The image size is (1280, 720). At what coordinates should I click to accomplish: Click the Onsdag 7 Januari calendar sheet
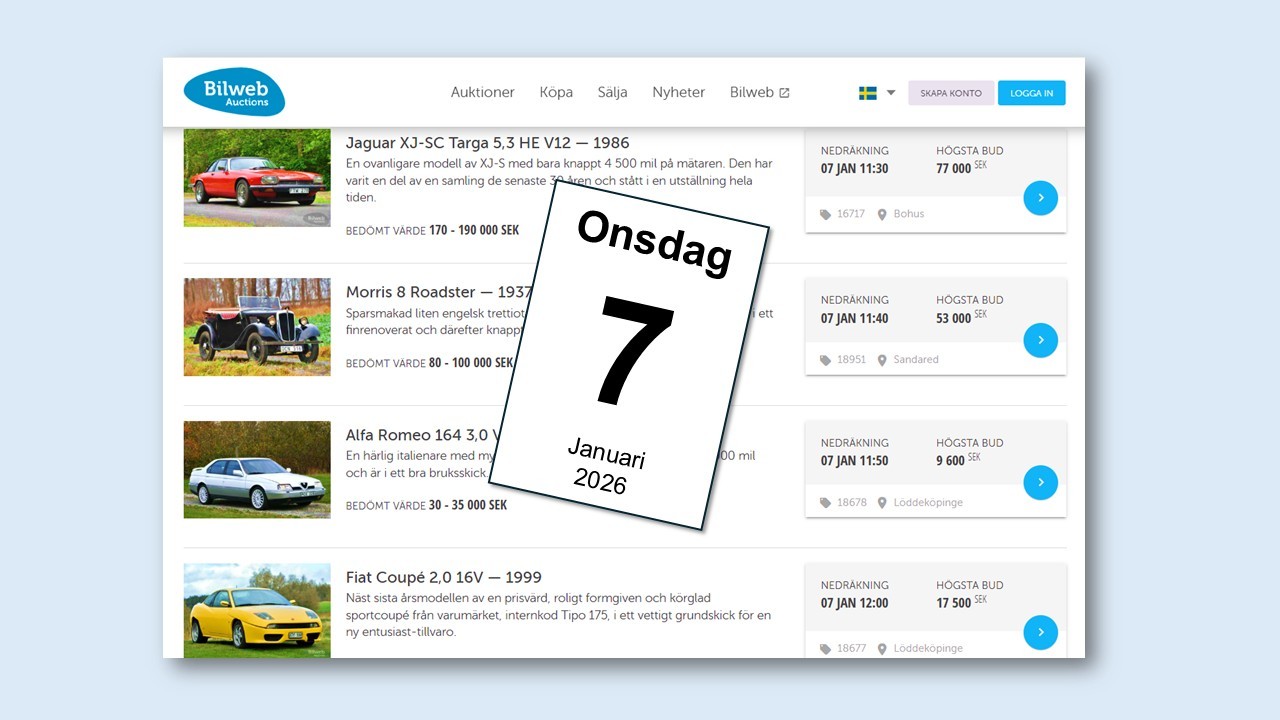[629, 355]
